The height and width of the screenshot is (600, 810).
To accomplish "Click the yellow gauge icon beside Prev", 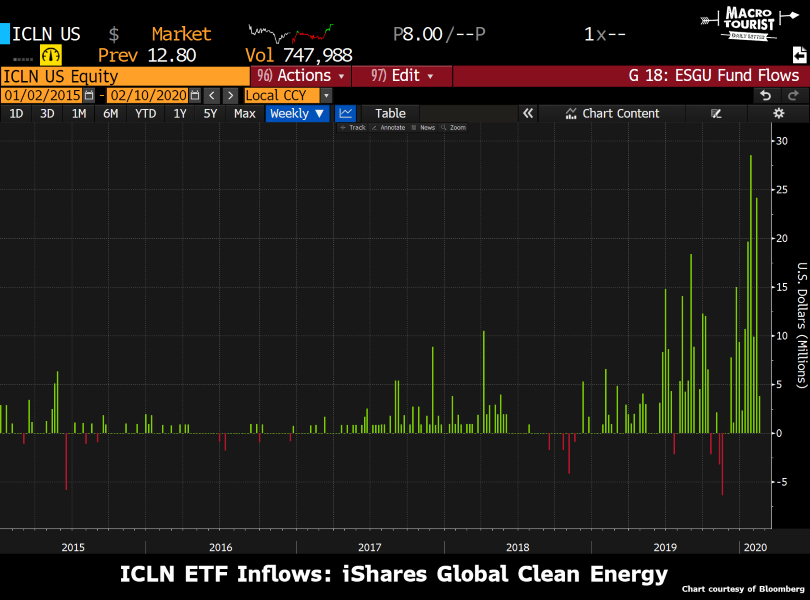I will 51,55.
